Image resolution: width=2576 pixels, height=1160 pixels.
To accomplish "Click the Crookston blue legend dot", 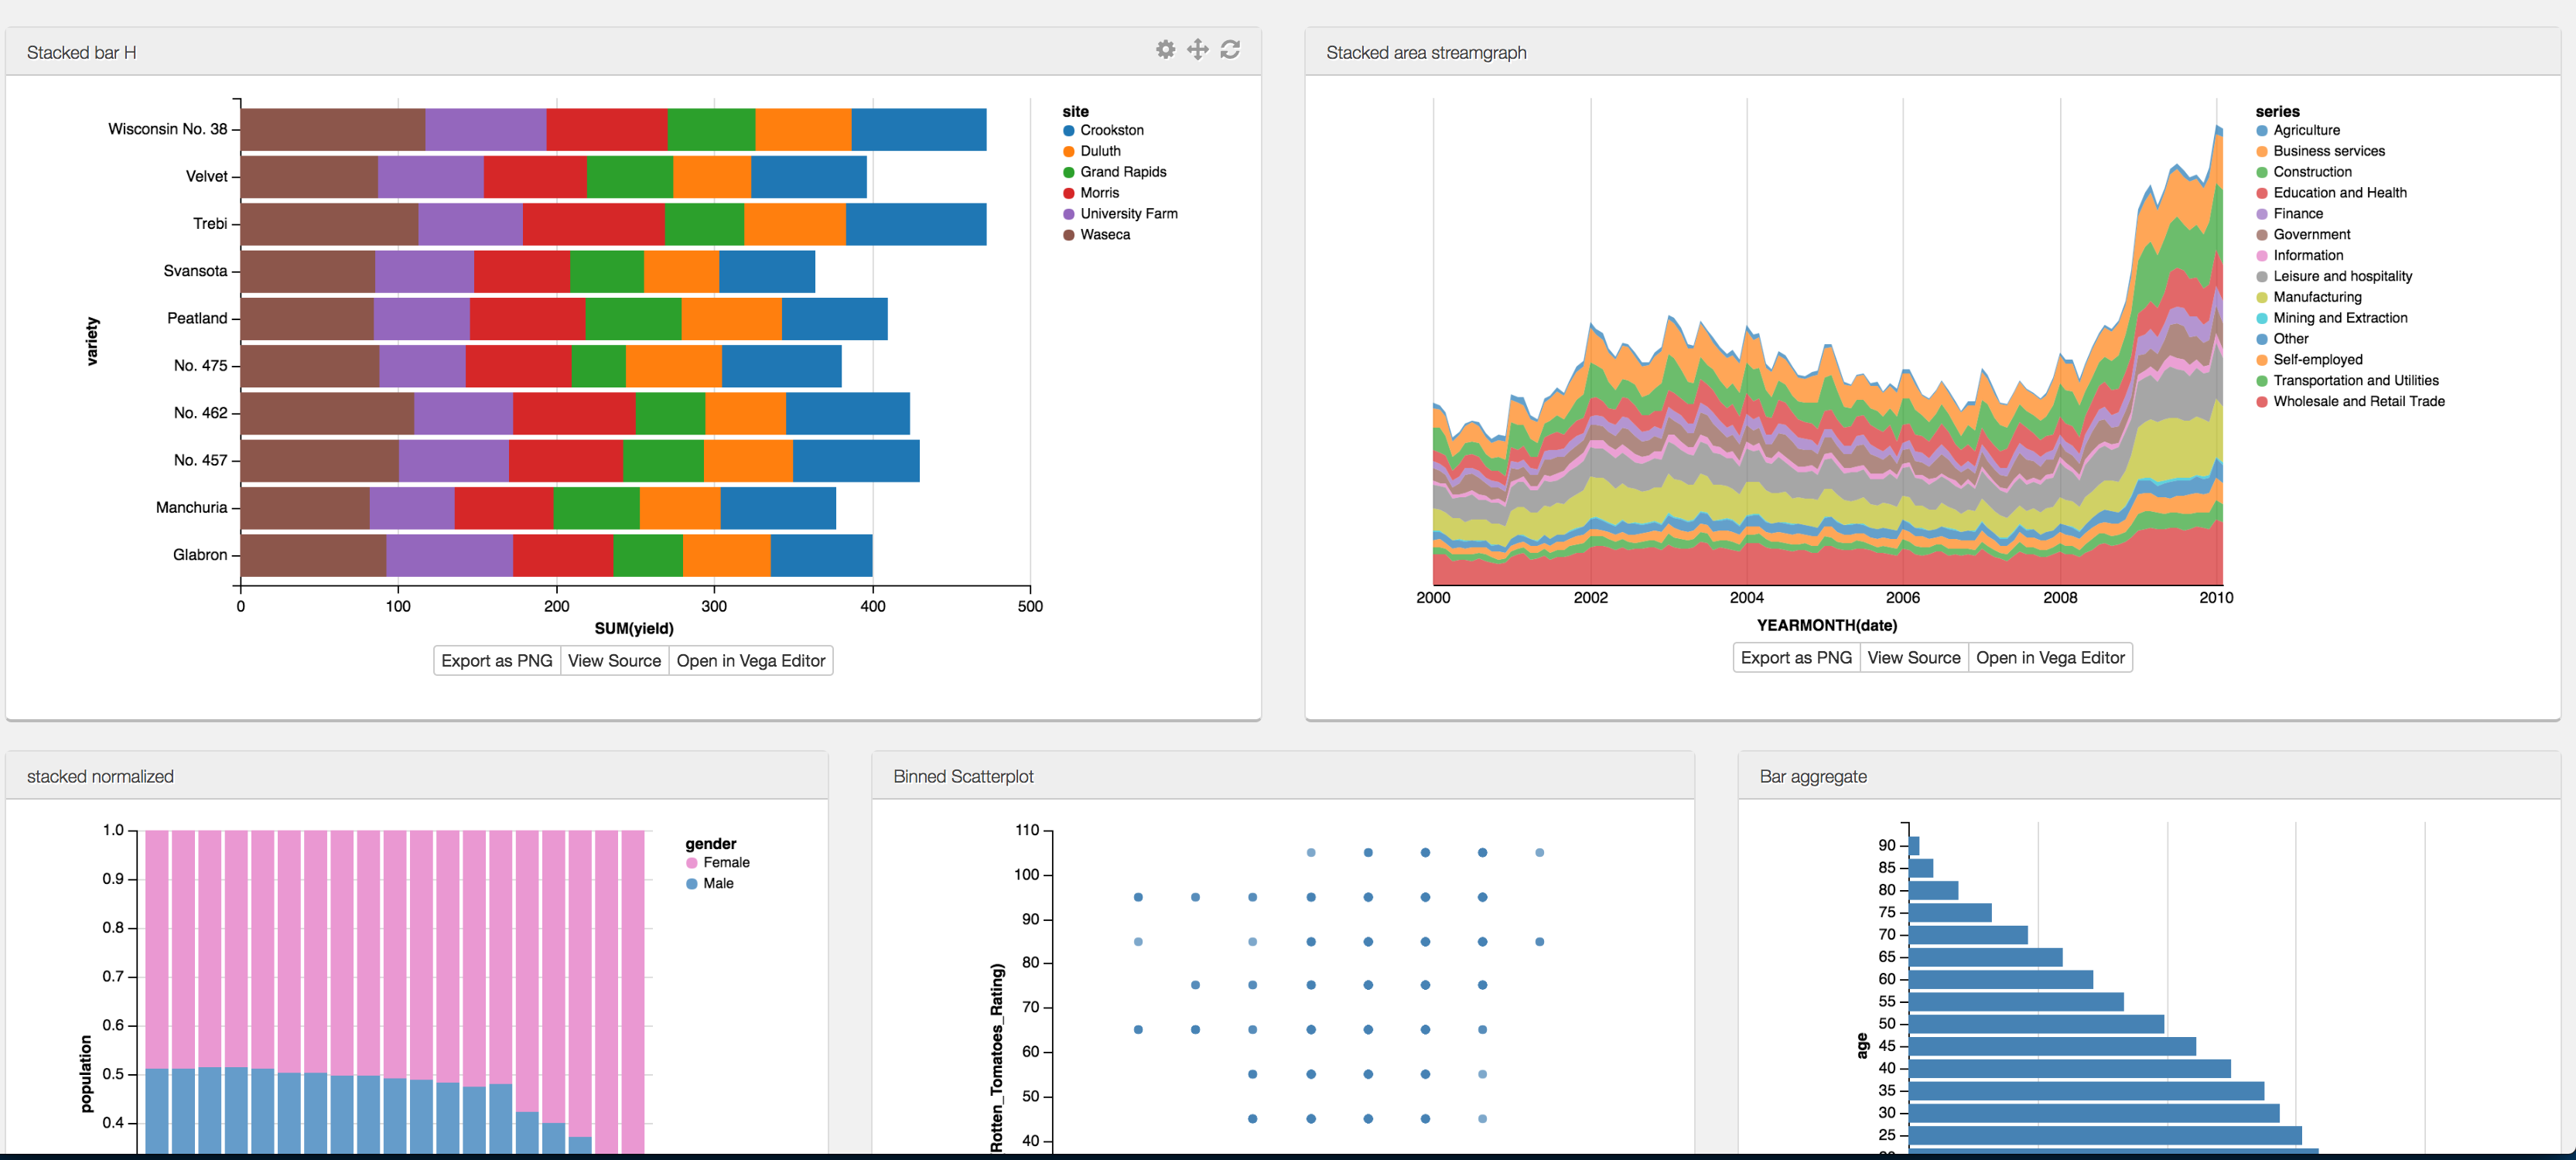I will point(1068,131).
